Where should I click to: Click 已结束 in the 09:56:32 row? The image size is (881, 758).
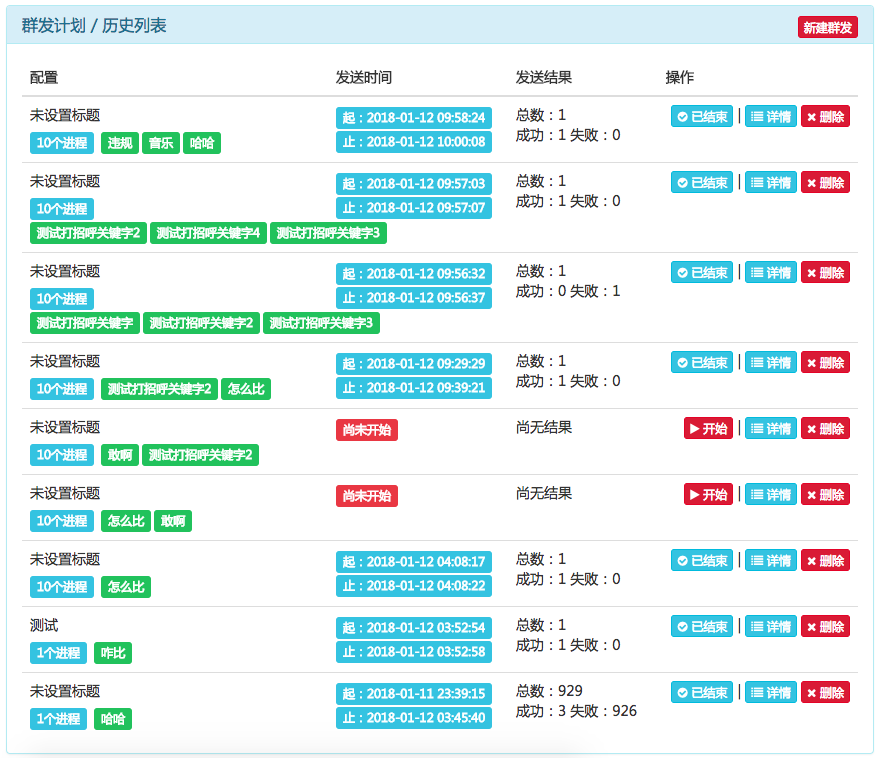[x=702, y=272]
